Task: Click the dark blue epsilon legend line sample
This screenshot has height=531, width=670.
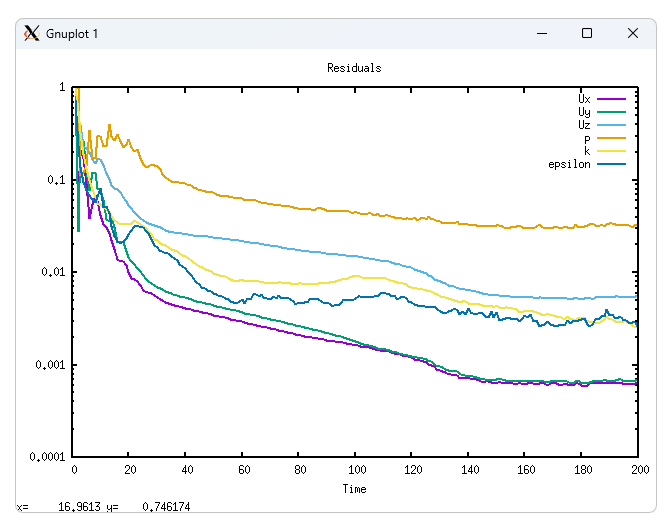Action: [x=611, y=164]
